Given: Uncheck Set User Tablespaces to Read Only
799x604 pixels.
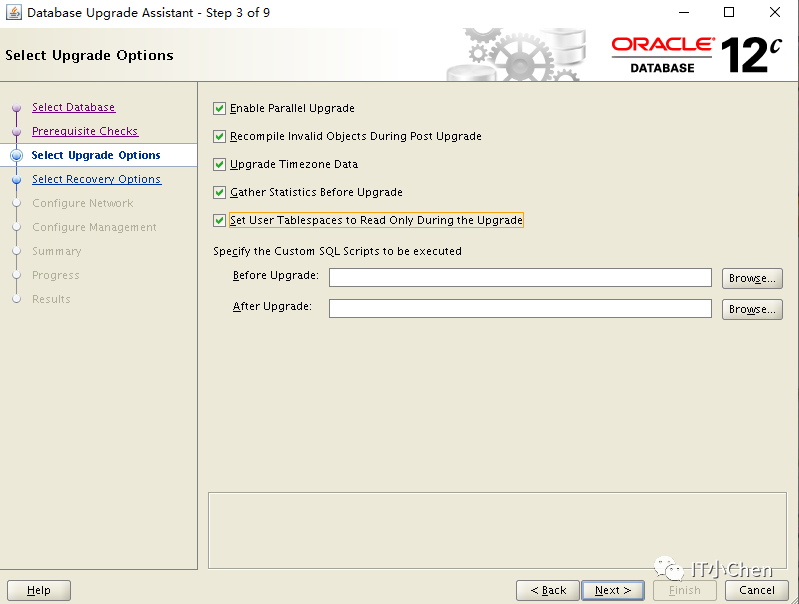Looking at the screenshot, I should tap(219, 221).
